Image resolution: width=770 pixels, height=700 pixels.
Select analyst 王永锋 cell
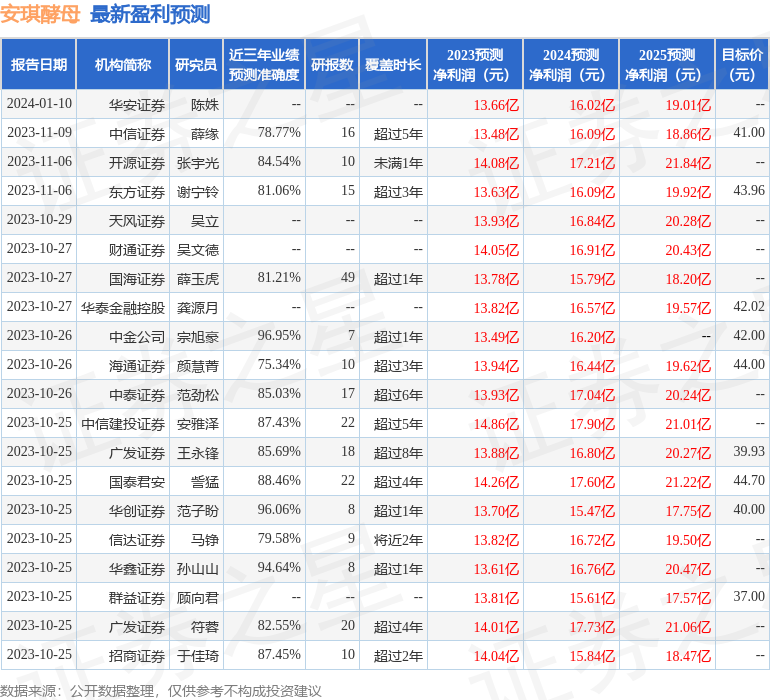(198, 453)
